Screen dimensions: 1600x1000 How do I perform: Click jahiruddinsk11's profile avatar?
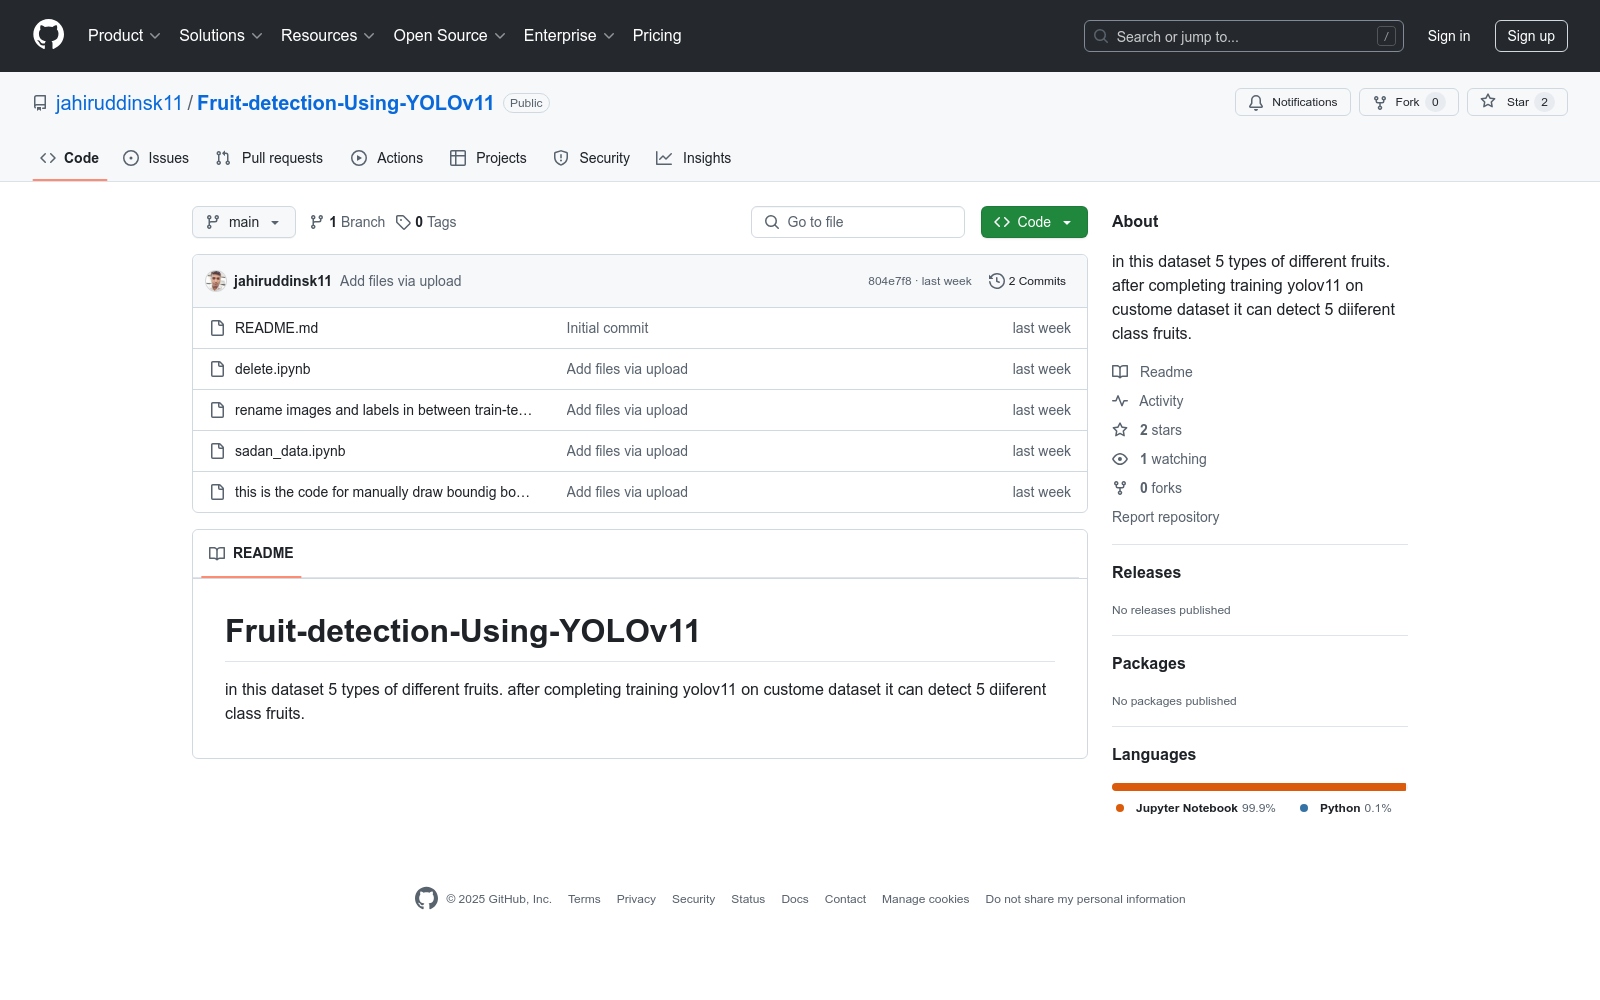click(215, 281)
